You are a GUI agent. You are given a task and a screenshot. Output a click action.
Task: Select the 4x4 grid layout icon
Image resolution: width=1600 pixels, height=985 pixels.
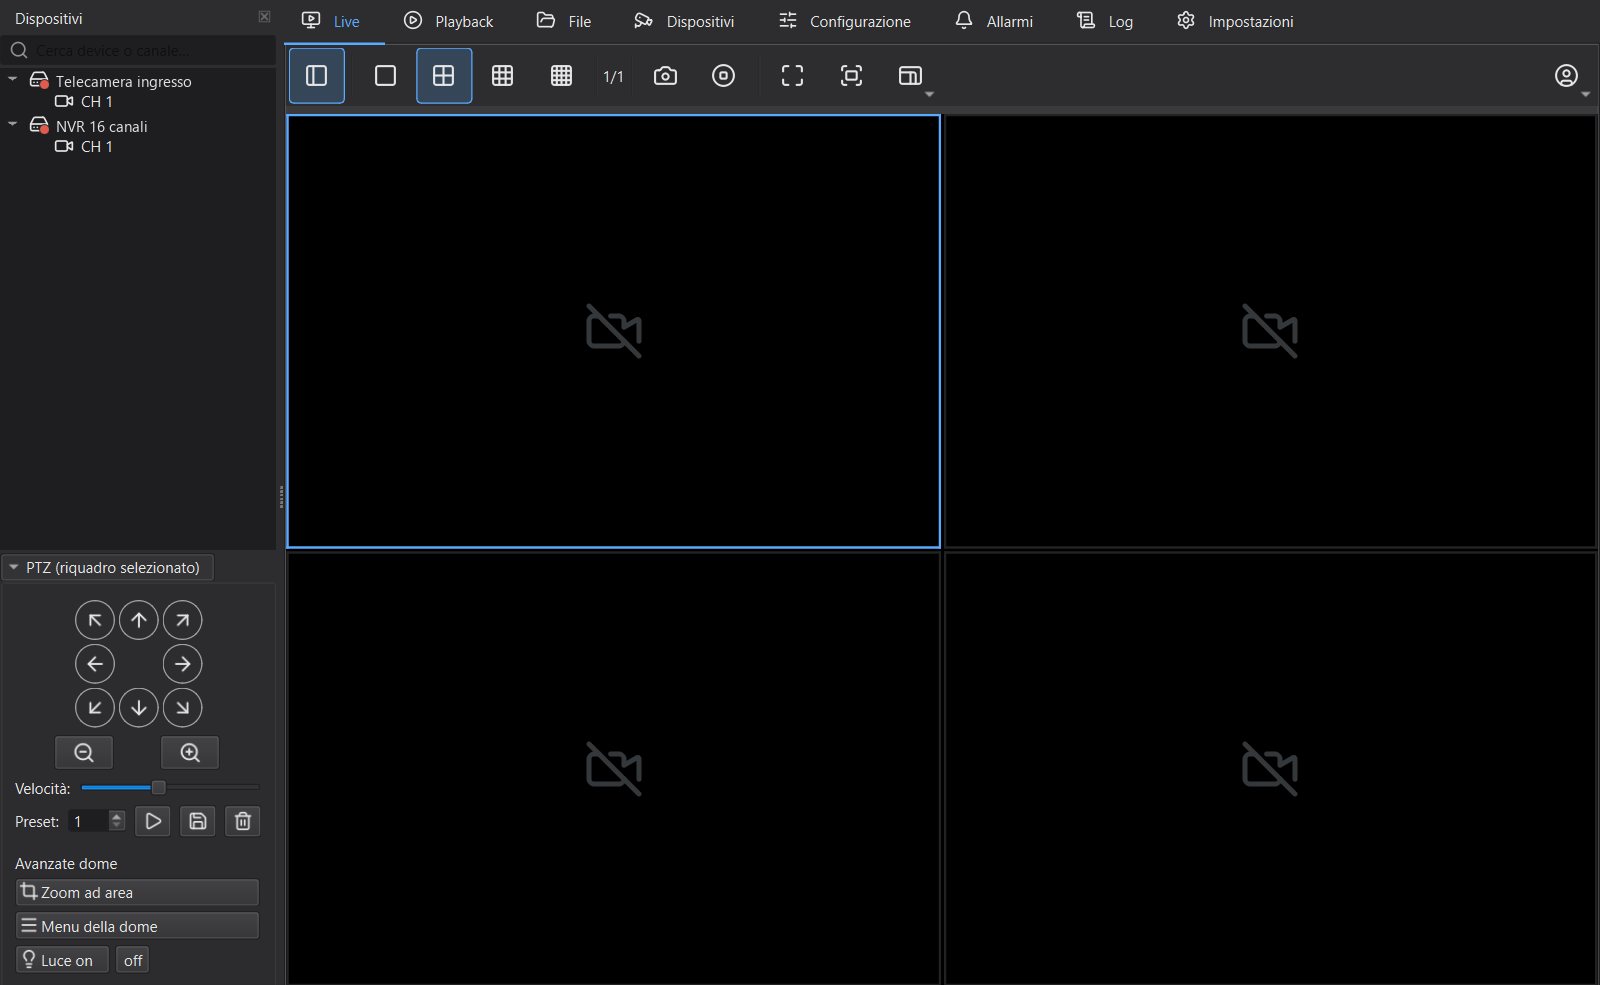point(561,76)
